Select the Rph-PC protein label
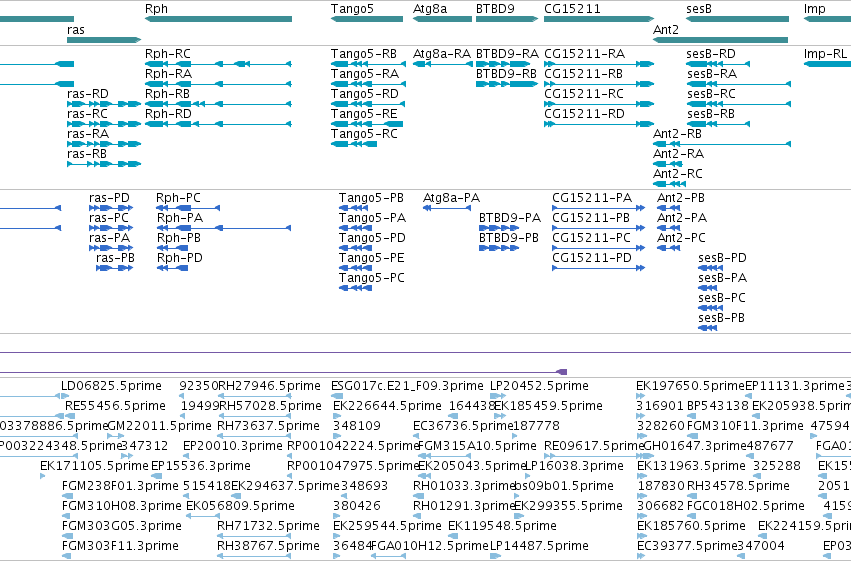851x561 pixels. pyautogui.click(x=178, y=198)
